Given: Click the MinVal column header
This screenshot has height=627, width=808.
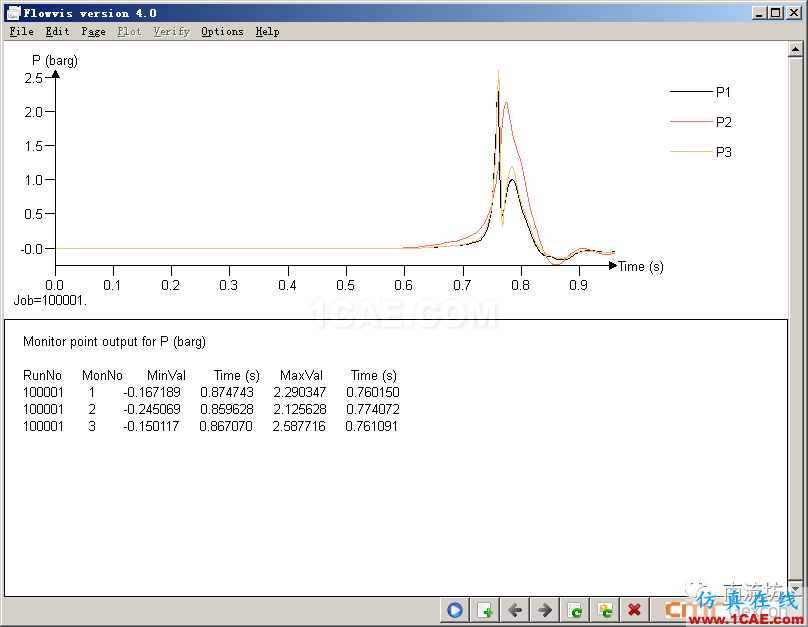Looking at the screenshot, I should pyautogui.click(x=166, y=375).
